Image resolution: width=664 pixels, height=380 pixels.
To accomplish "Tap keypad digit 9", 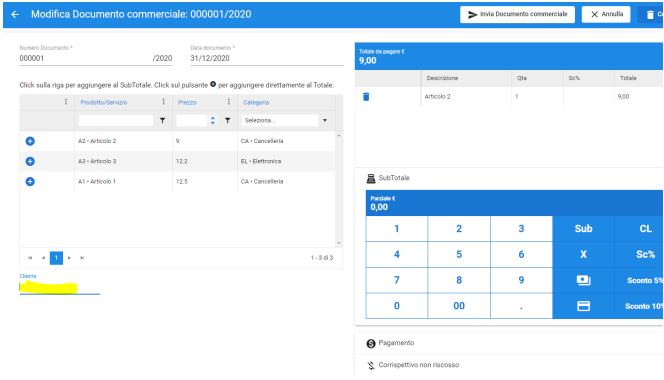I will click(521, 280).
